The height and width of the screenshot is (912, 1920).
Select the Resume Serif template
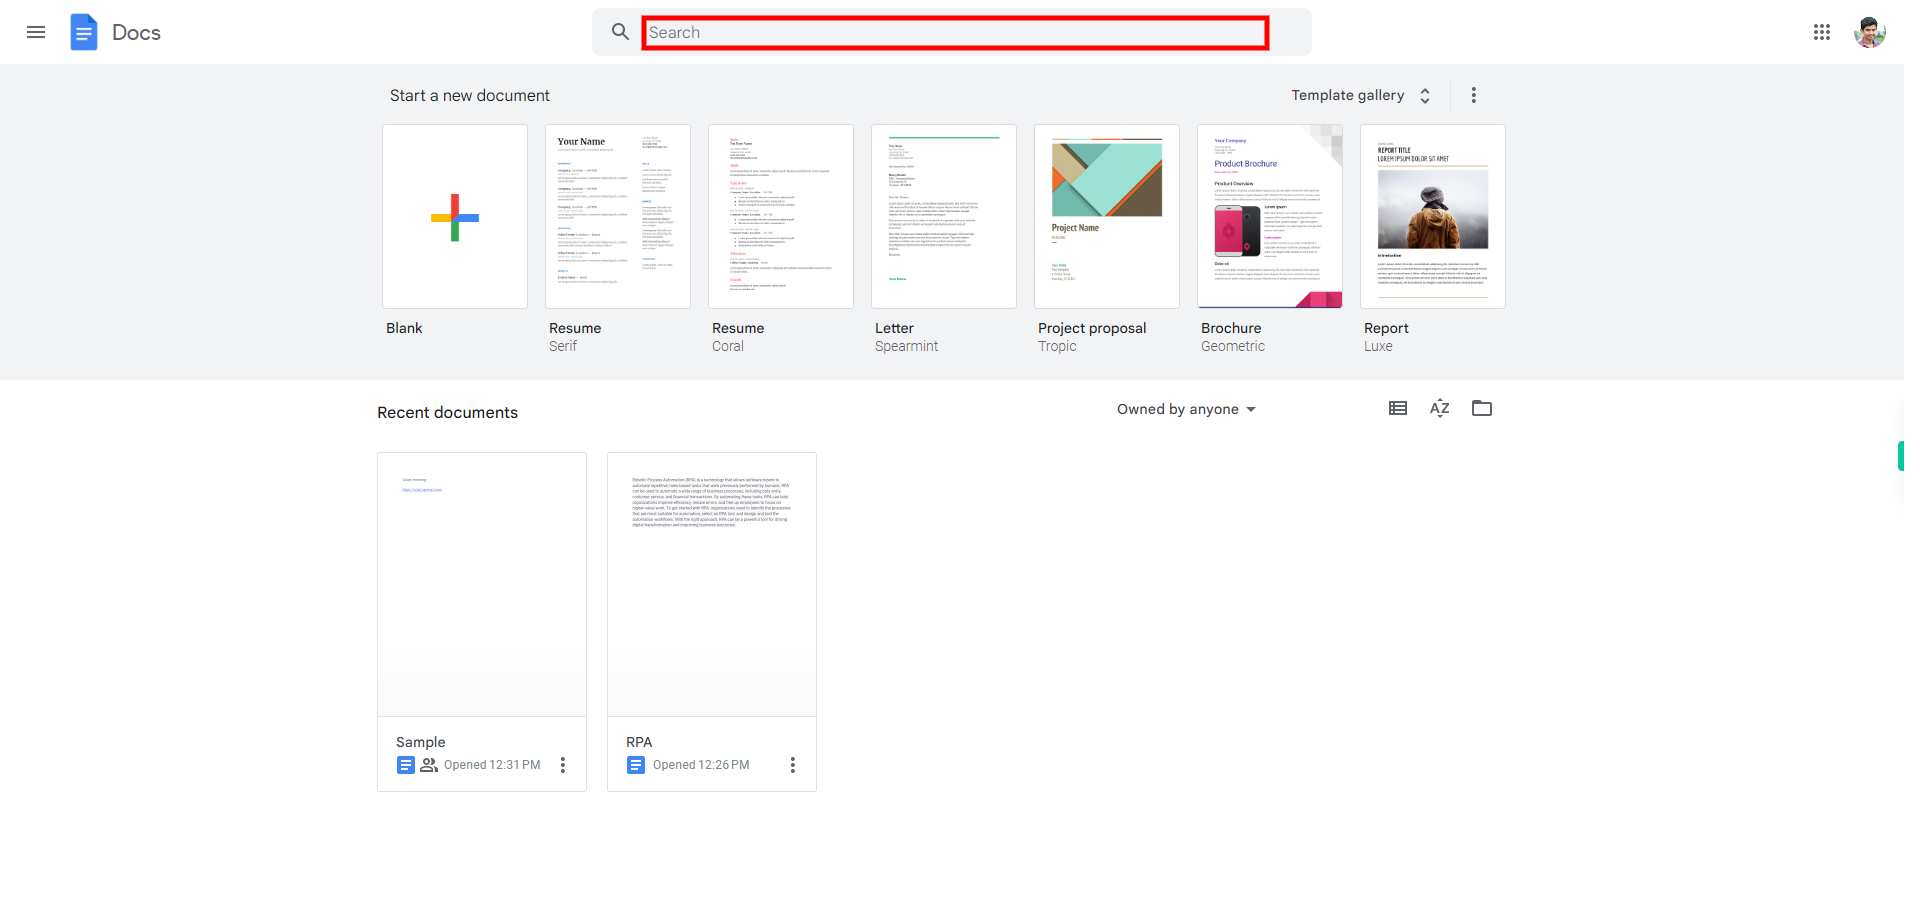[x=618, y=217]
